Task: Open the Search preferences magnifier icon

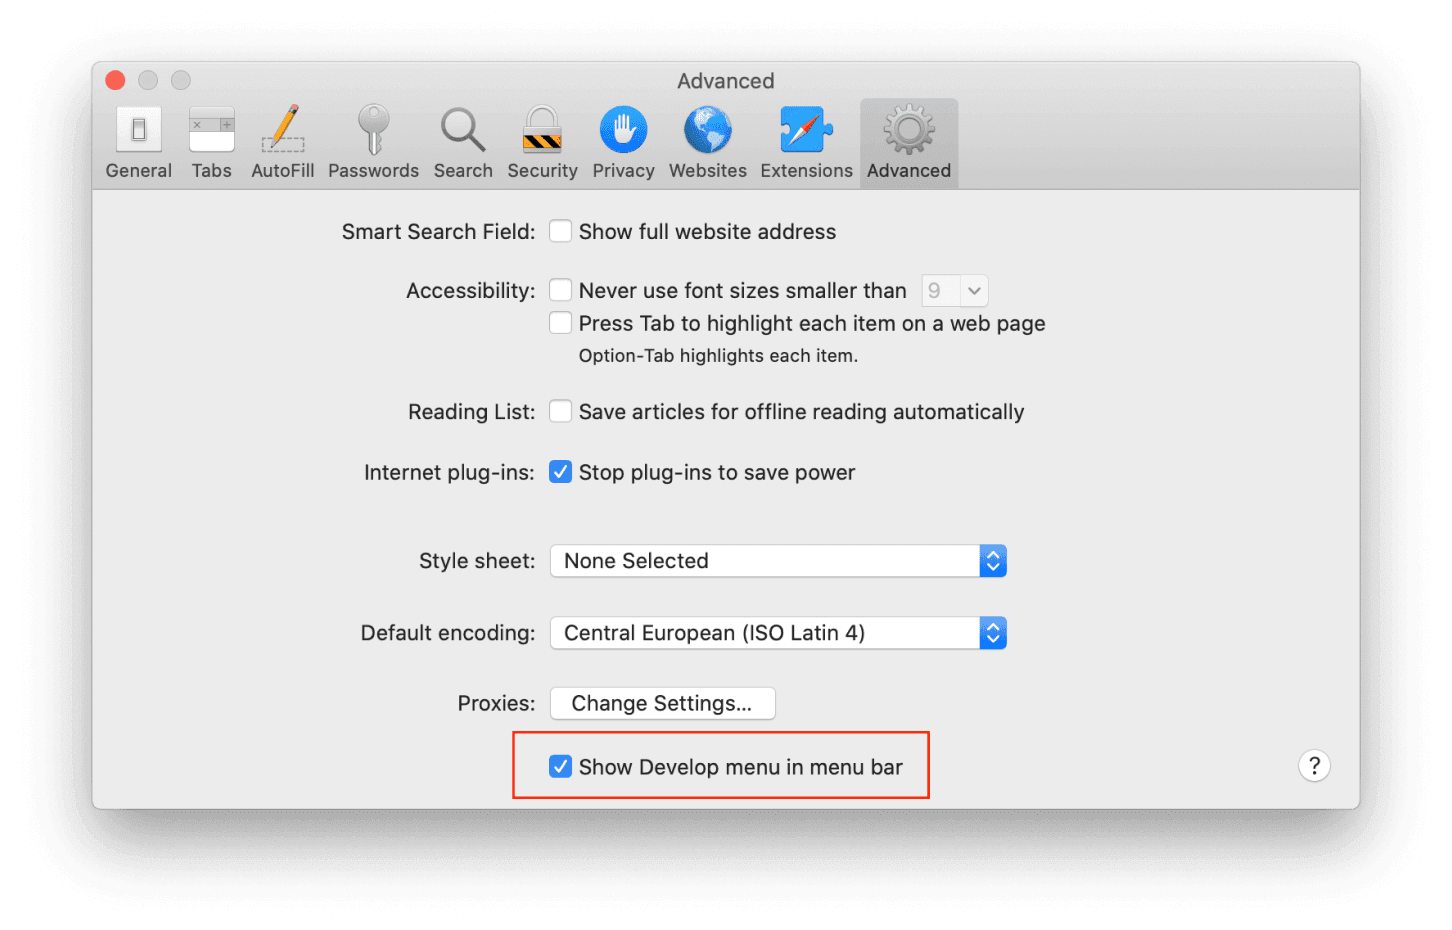Action: (x=463, y=143)
